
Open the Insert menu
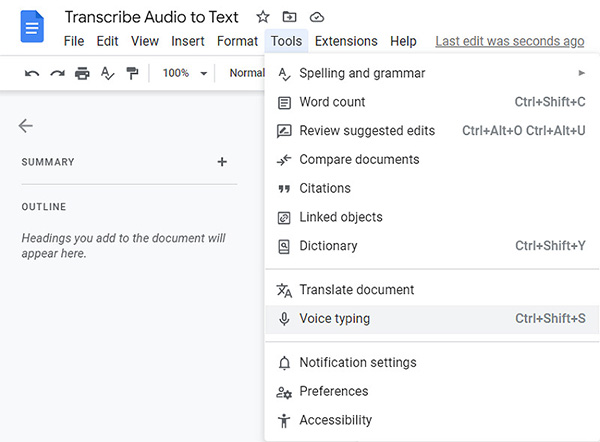pos(188,41)
